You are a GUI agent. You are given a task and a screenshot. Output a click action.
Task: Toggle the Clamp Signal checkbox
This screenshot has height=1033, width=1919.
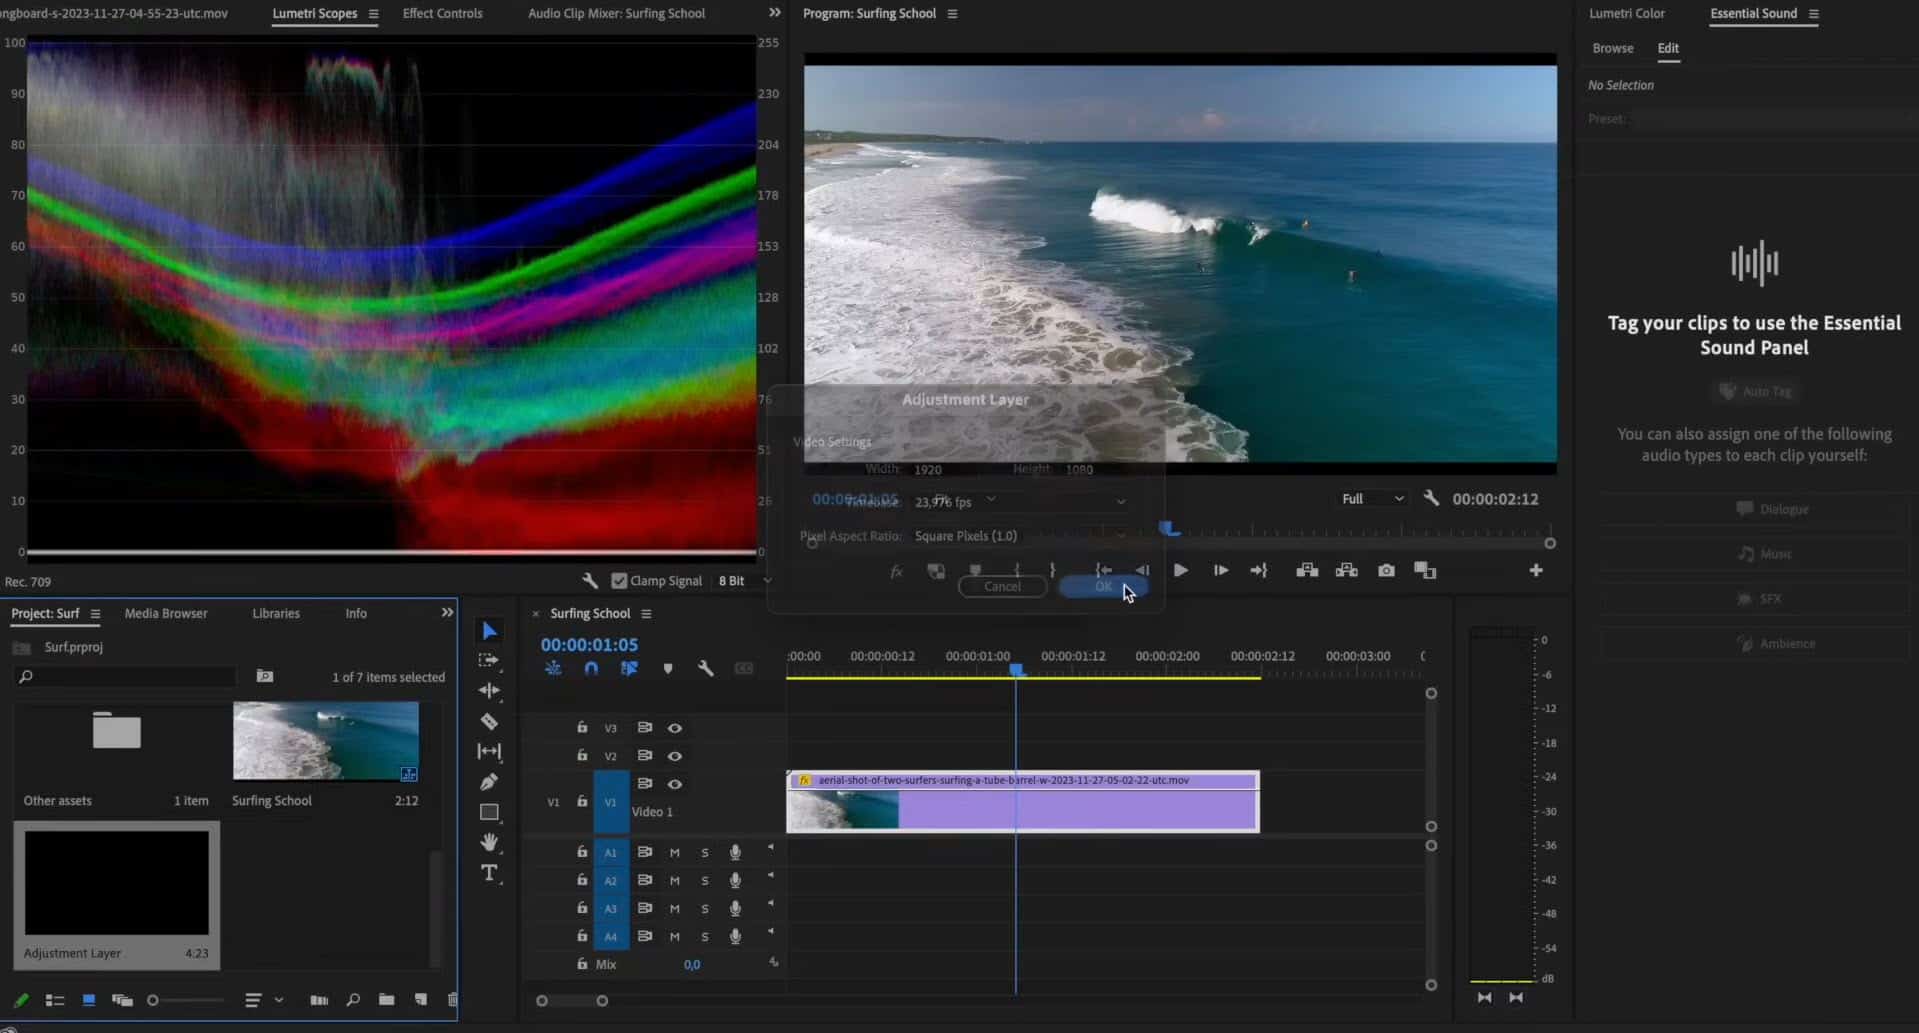click(622, 580)
